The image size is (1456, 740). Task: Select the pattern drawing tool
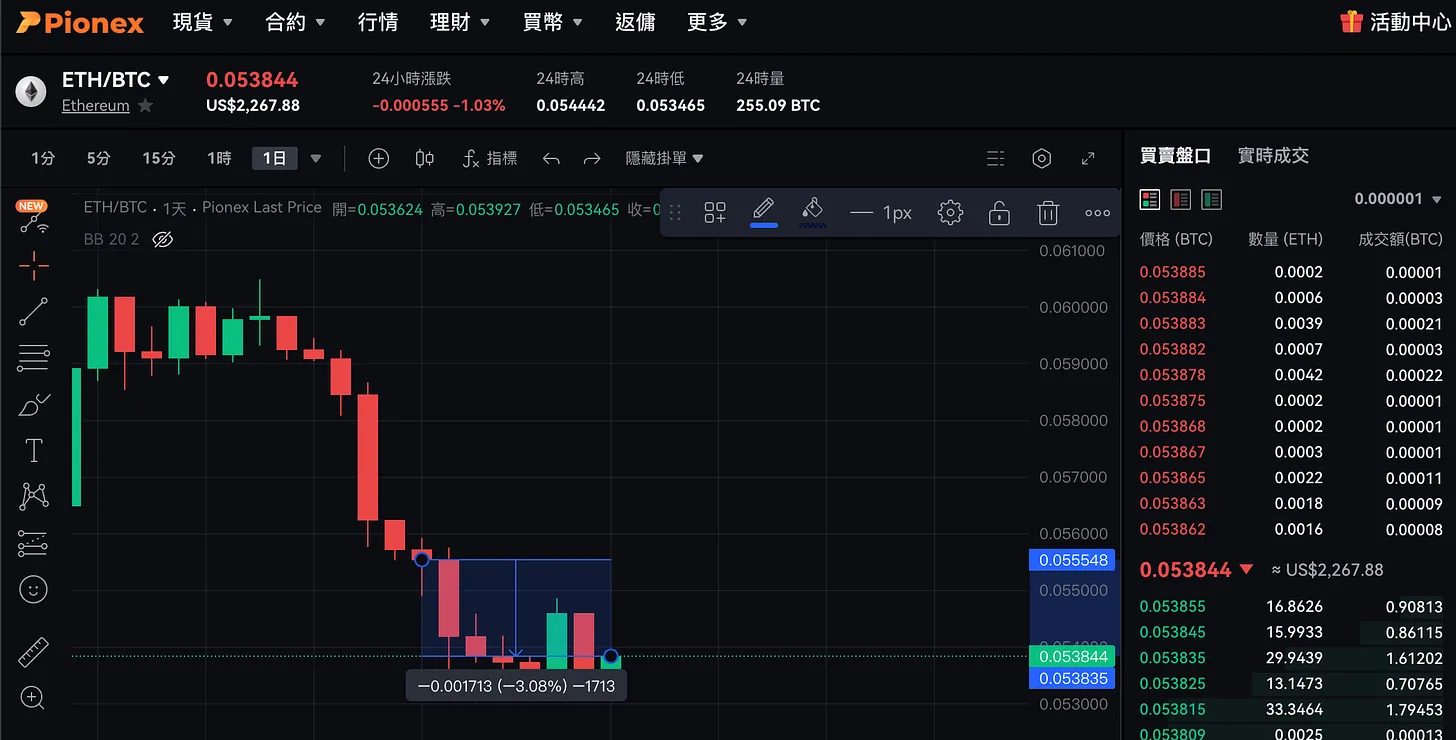33,496
